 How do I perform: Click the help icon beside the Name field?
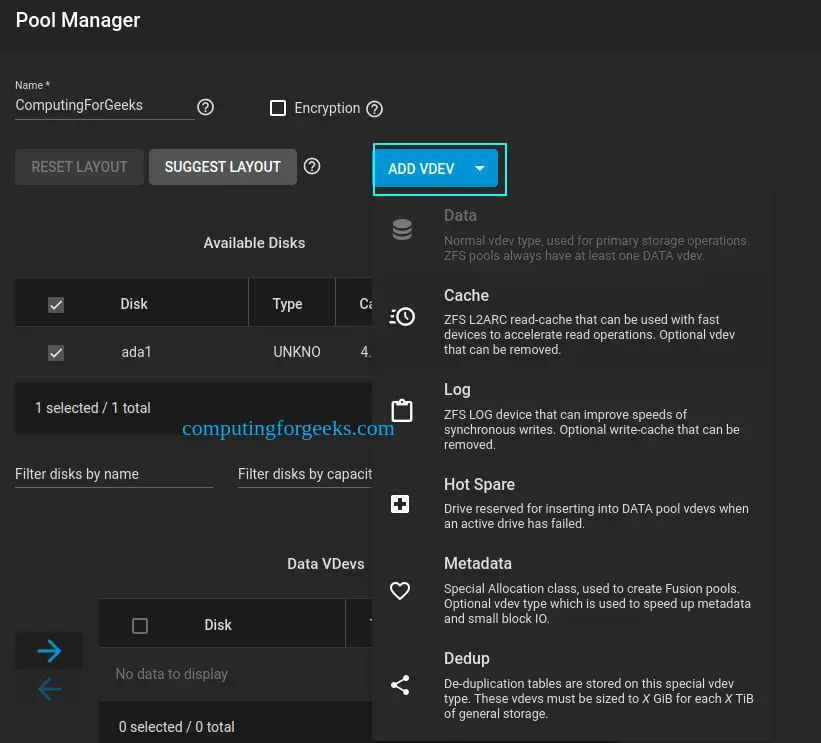pyautogui.click(x=205, y=107)
